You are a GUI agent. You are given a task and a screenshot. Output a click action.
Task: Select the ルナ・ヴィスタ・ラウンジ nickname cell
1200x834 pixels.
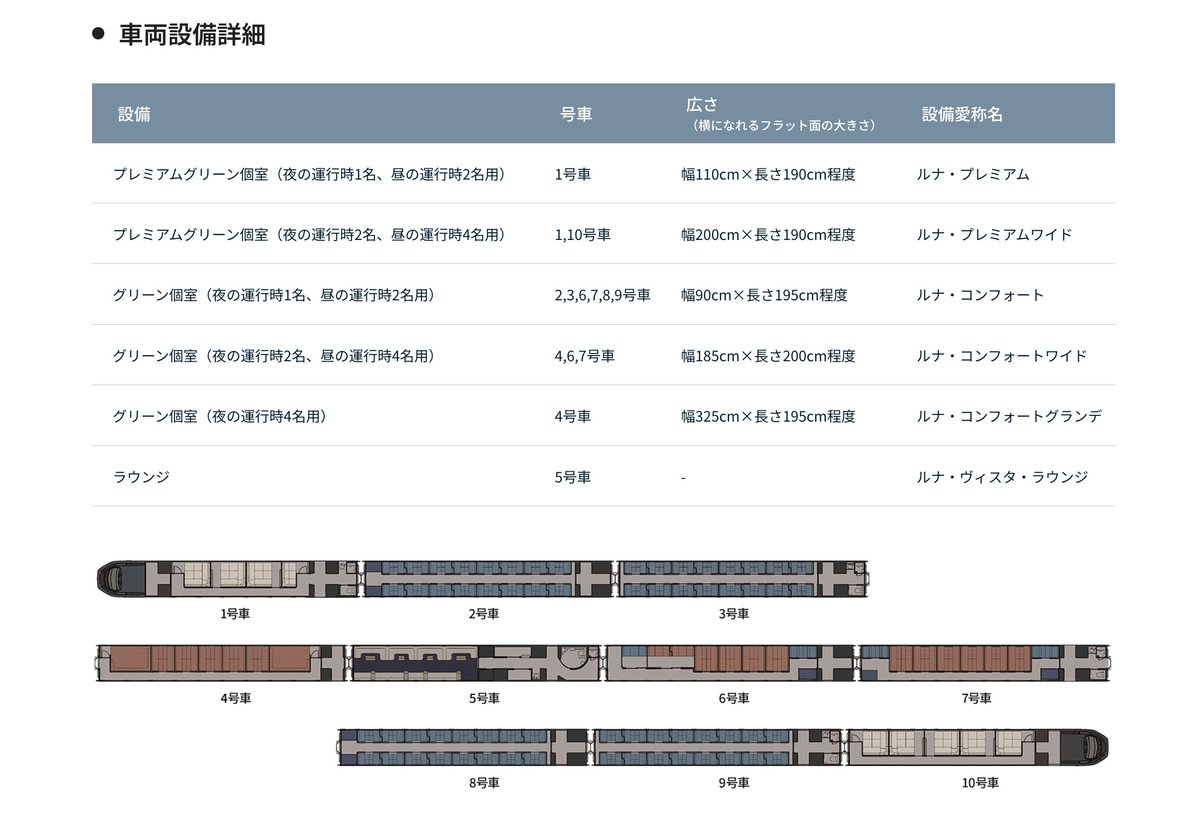click(x=1002, y=477)
